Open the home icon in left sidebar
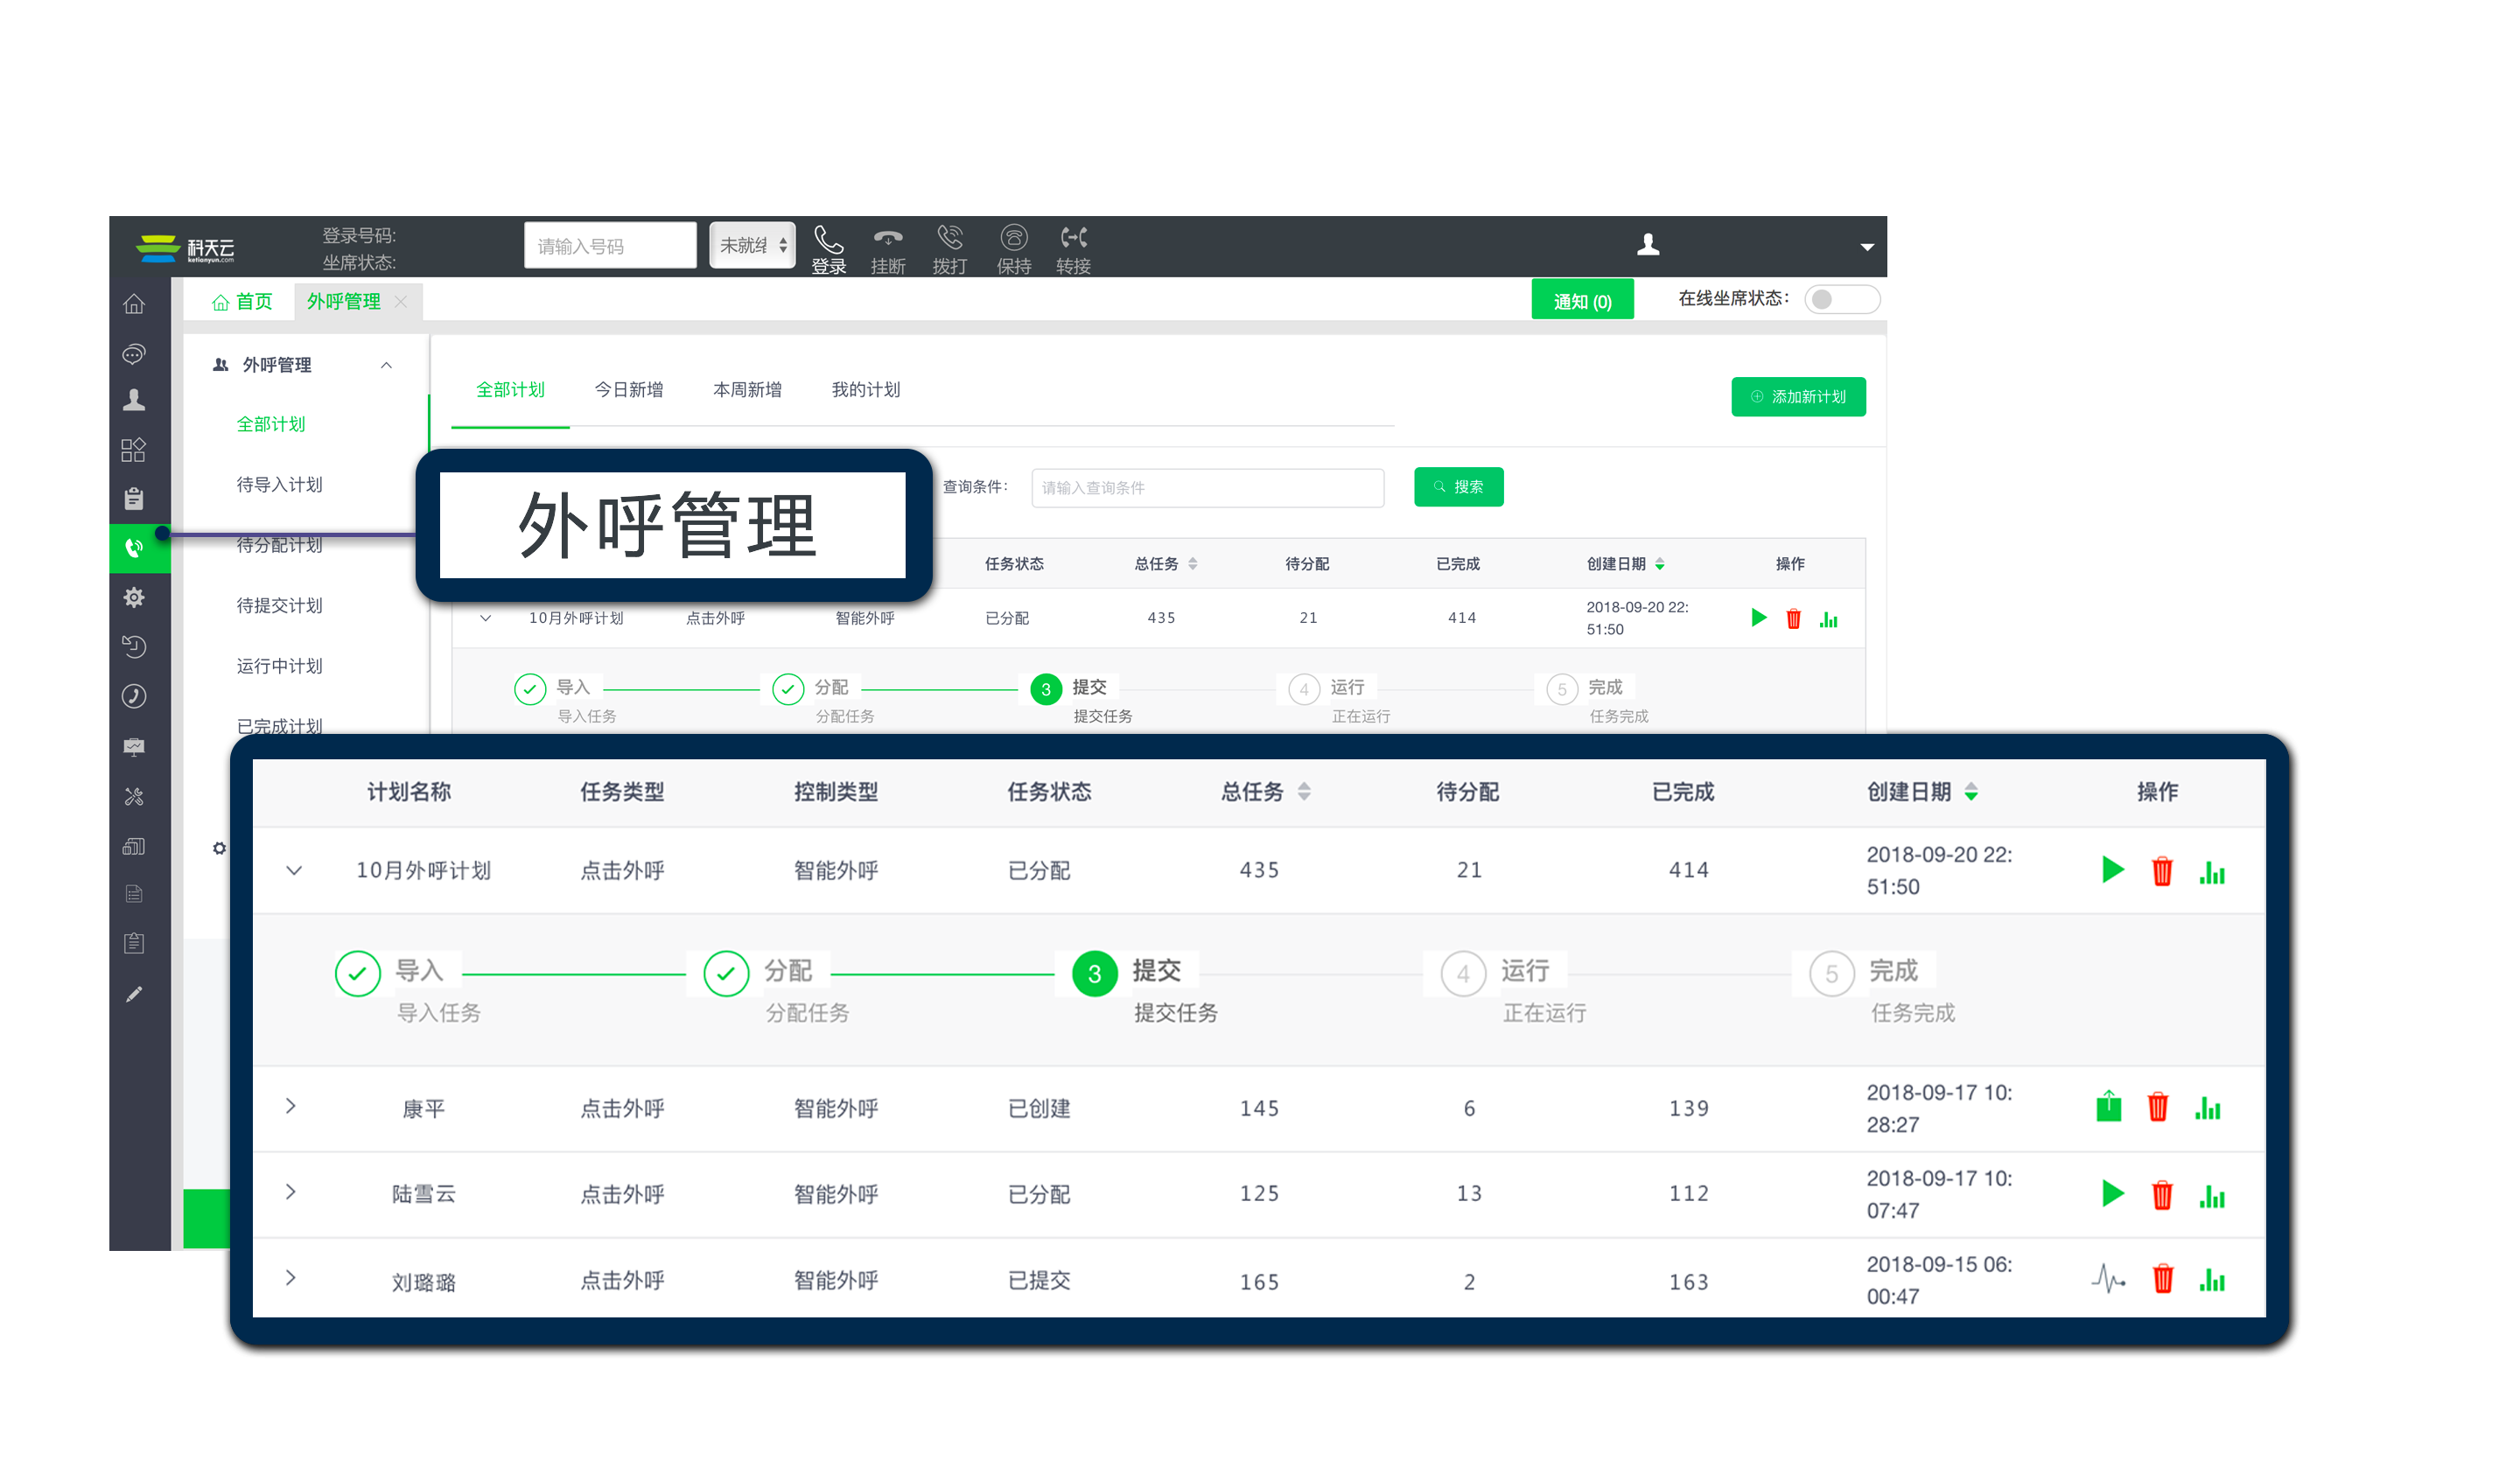Image resolution: width=2520 pixels, height=1467 pixels. tap(134, 304)
